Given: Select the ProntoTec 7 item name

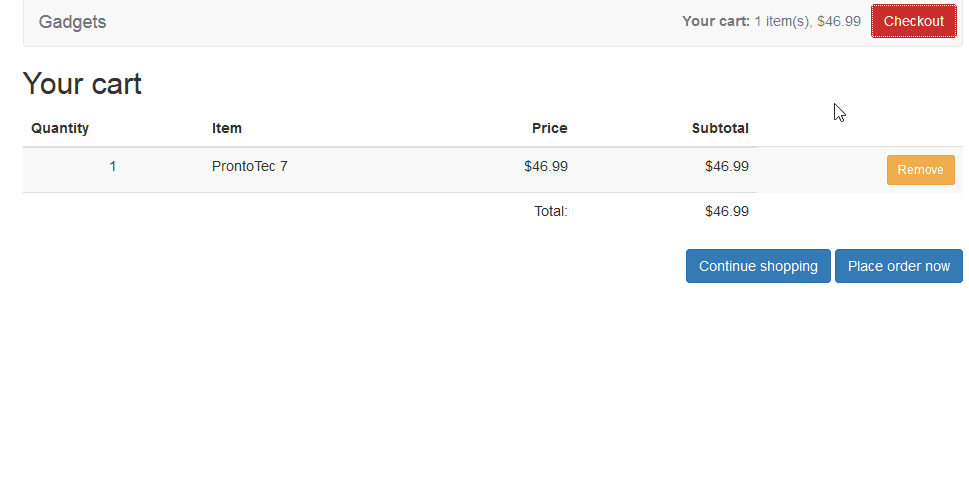Looking at the screenshot, I should pos(250,167).
